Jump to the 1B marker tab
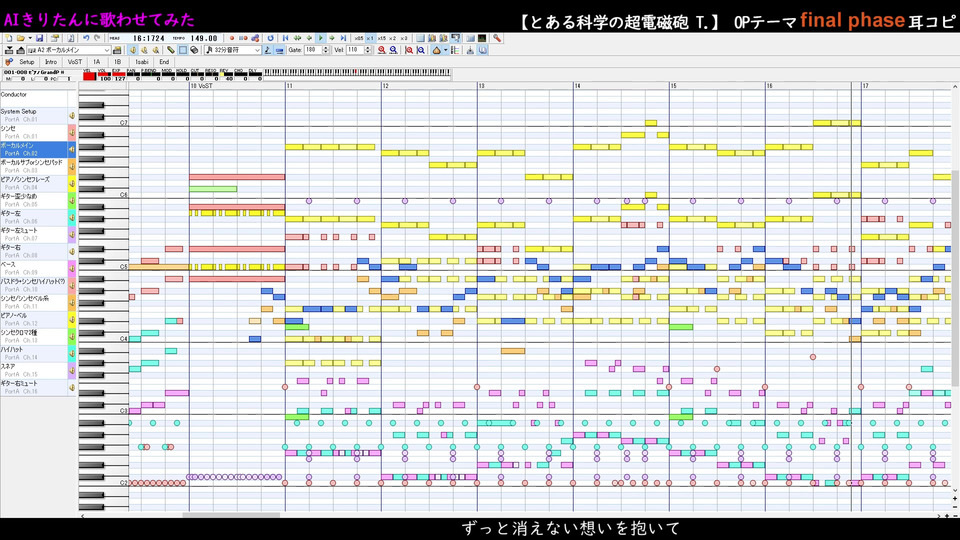 [x=118, y=62]
